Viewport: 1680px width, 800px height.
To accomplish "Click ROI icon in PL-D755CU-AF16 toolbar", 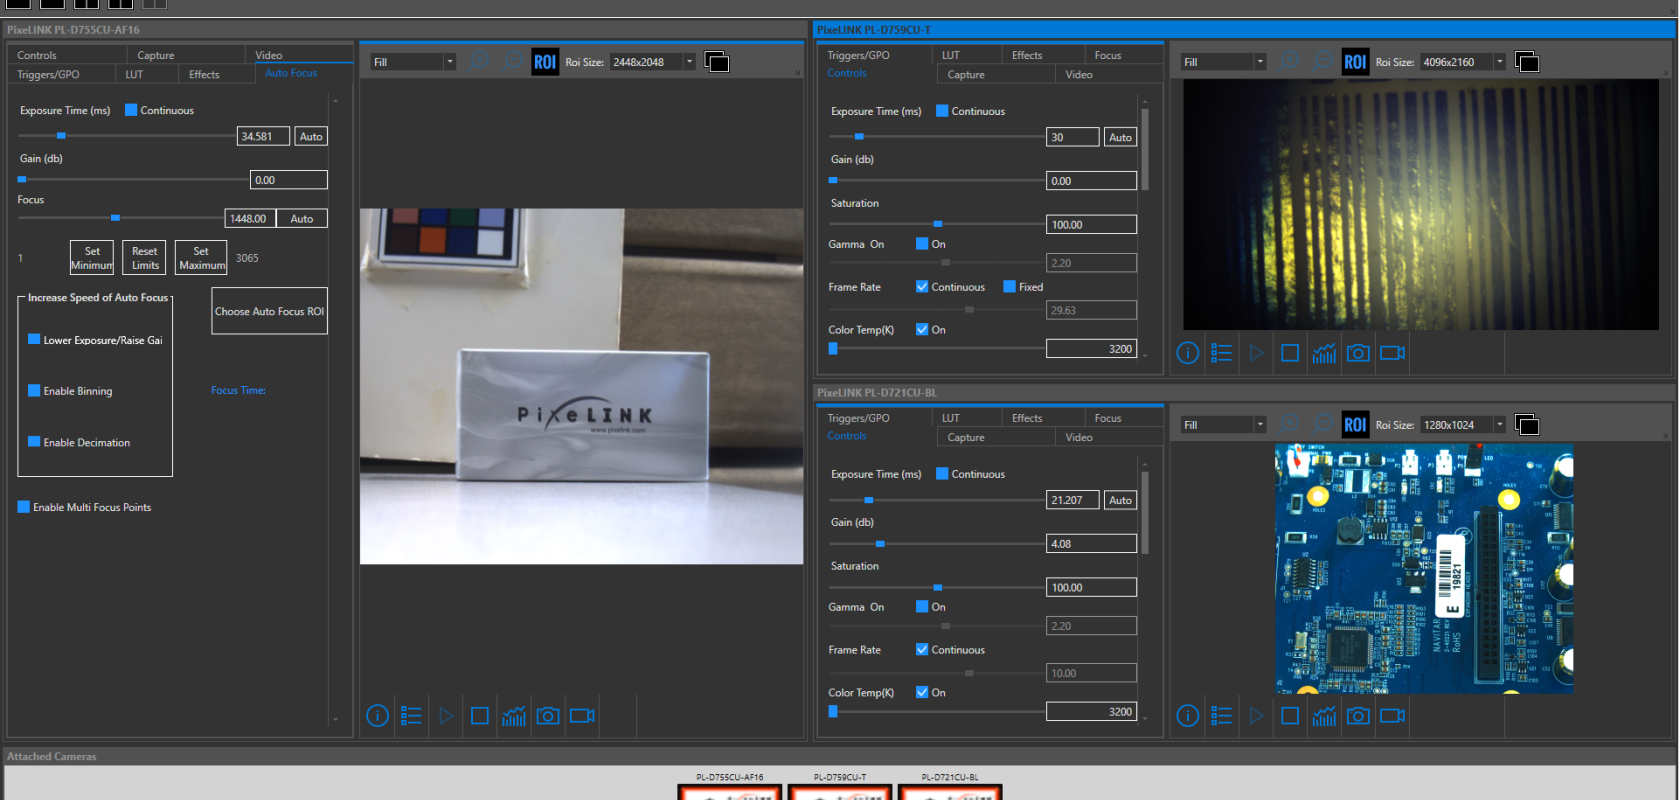I will (545, 62).
